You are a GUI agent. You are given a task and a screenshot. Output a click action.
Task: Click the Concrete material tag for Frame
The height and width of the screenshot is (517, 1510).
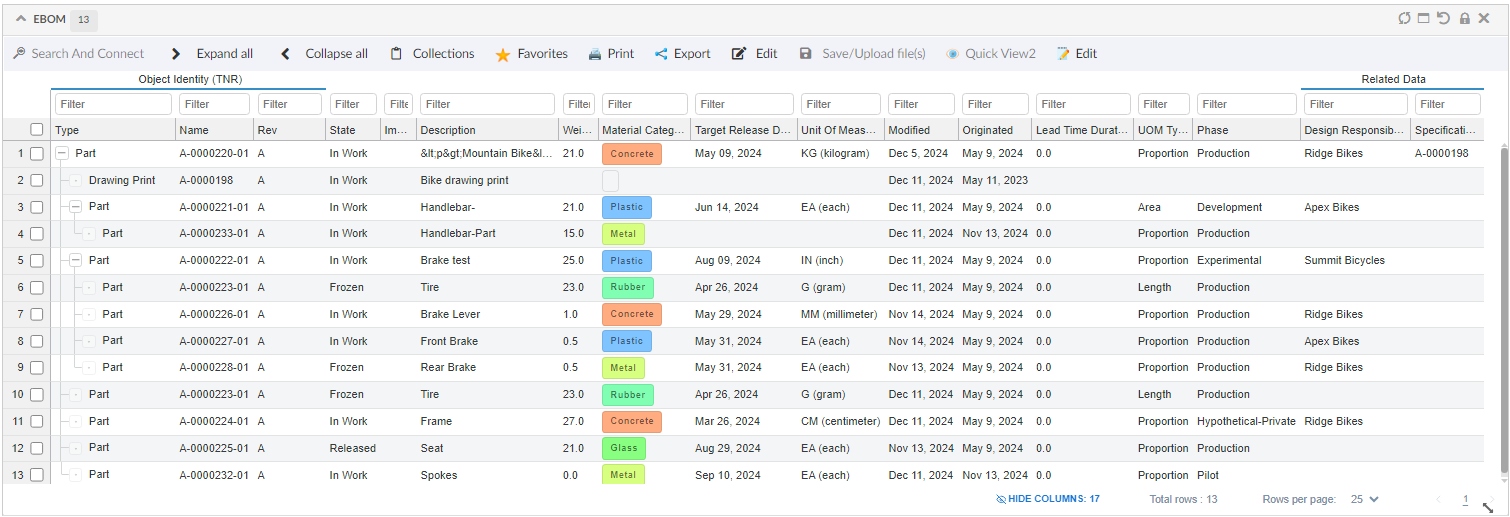631,421
